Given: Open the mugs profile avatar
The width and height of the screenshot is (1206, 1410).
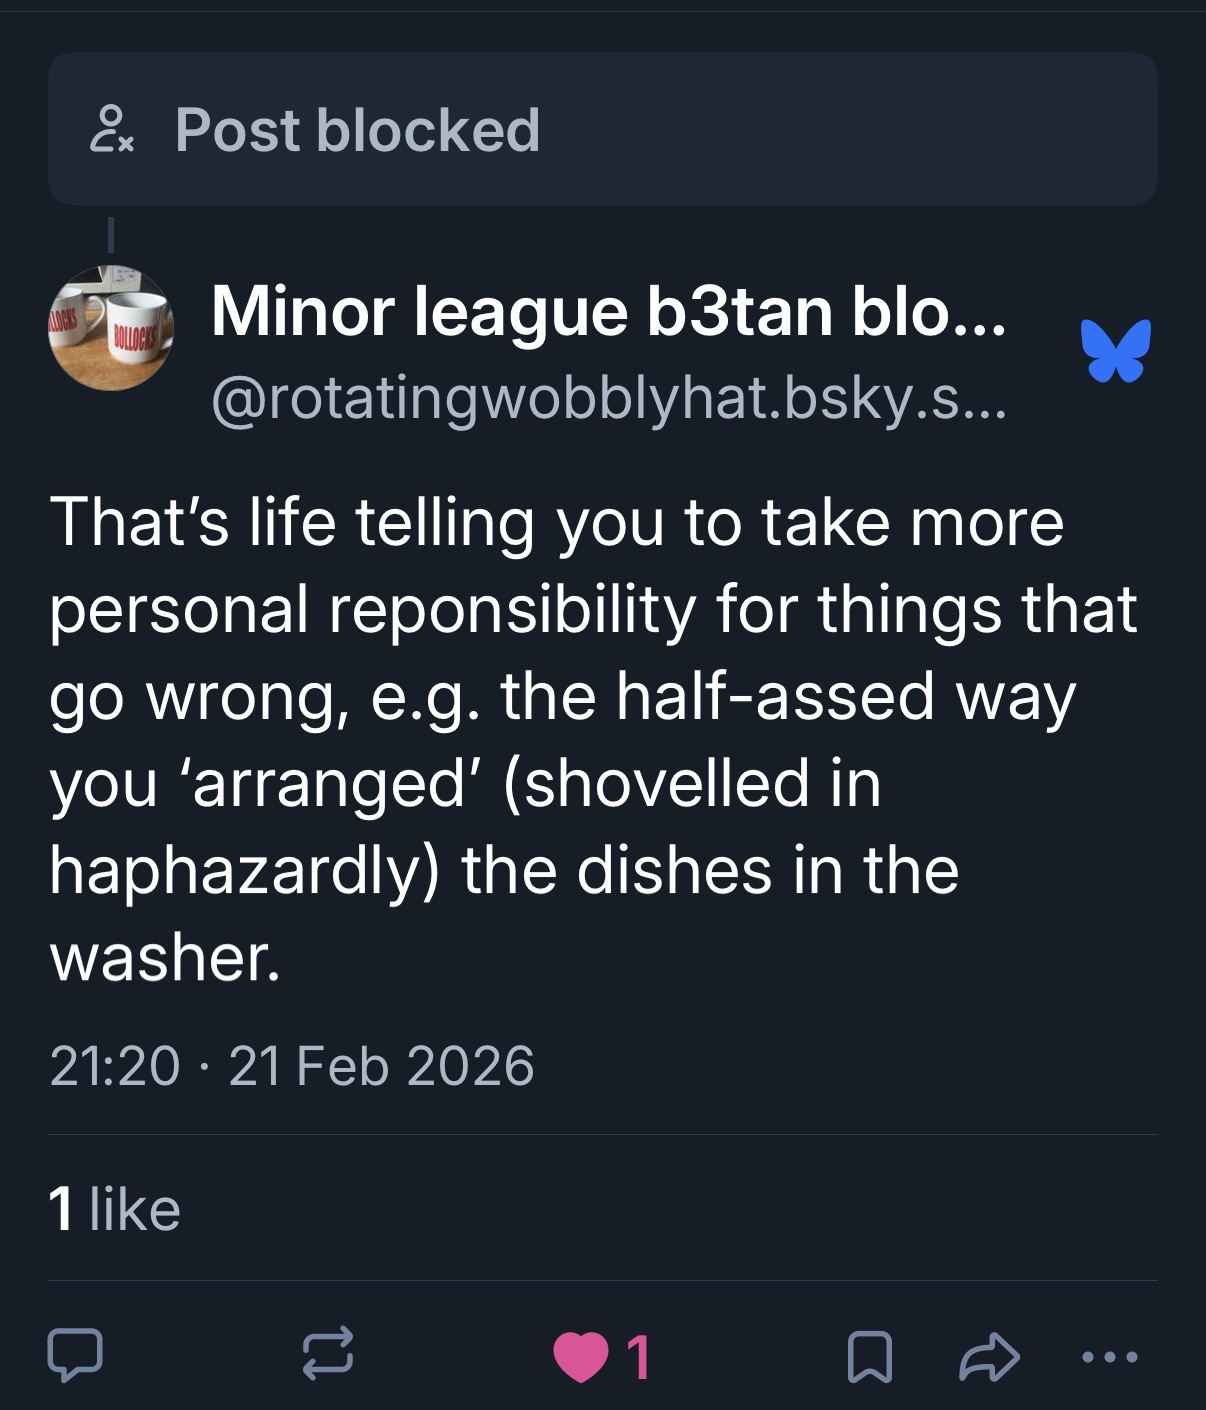Looking at the screenshot, I should [x=111, y=327].
